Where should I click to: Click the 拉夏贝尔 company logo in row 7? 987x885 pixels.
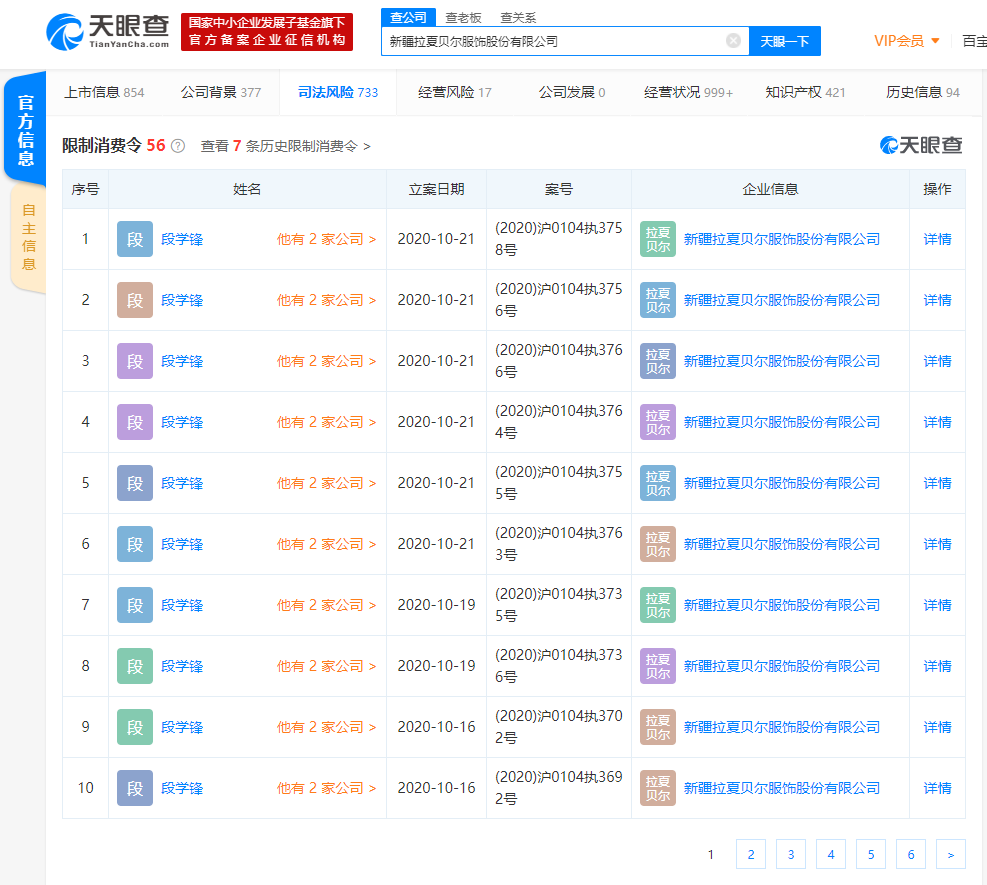pos(658,606)
